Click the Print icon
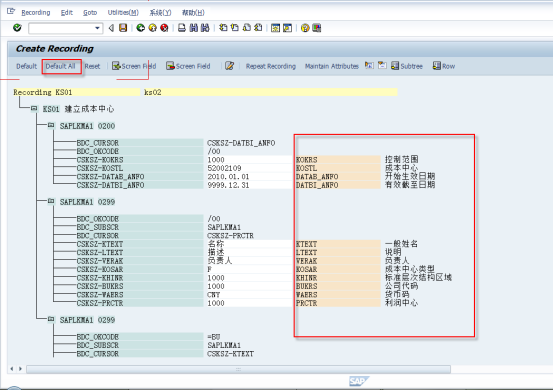Viewport: 553px width, 390px height. (x=182, y=28)
